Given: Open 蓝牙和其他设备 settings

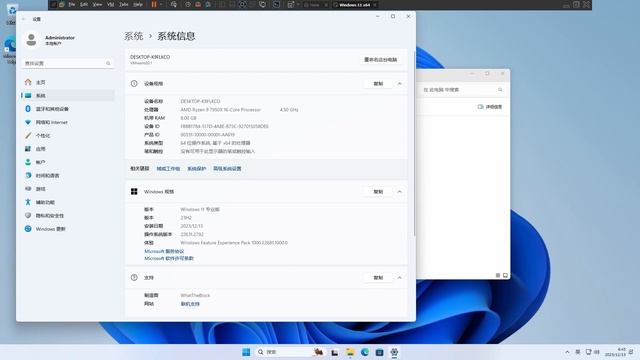Looking at the screenshot, I should click(x=67, y=109).
